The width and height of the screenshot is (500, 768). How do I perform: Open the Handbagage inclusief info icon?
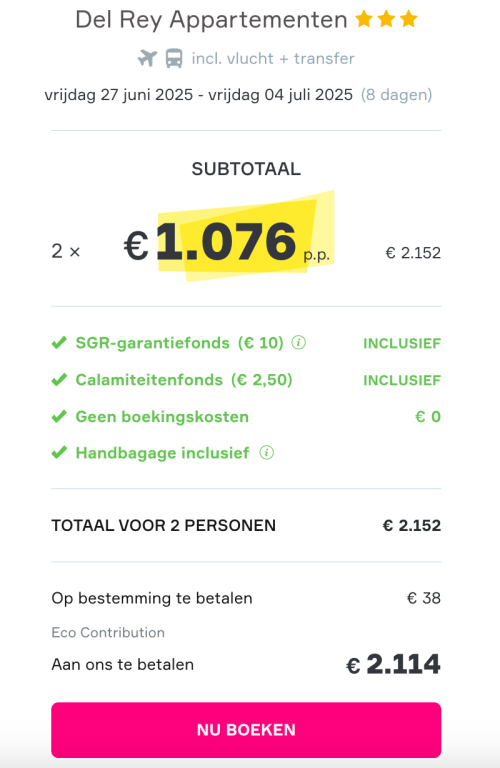pos(266,453)
